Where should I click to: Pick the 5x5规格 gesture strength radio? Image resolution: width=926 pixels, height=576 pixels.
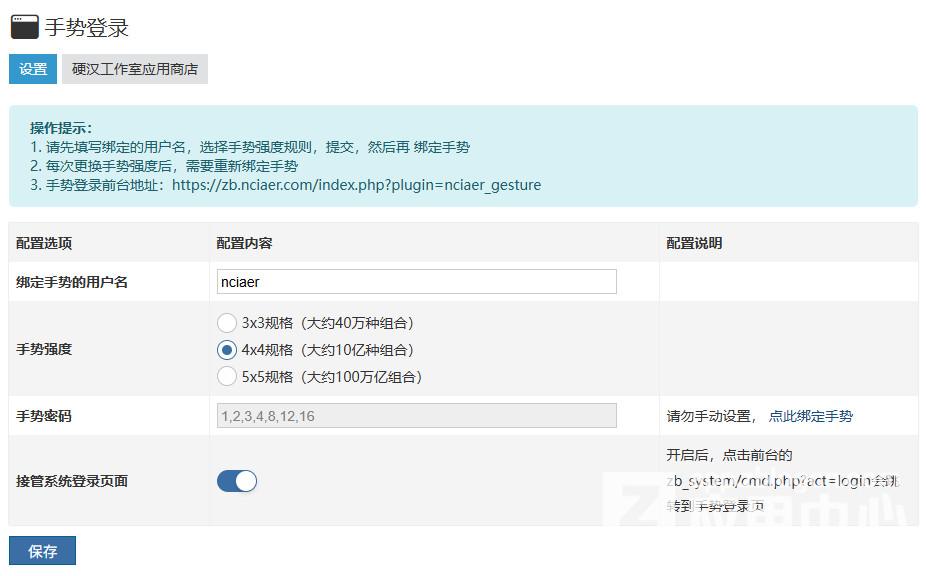(x=227, y=377)
